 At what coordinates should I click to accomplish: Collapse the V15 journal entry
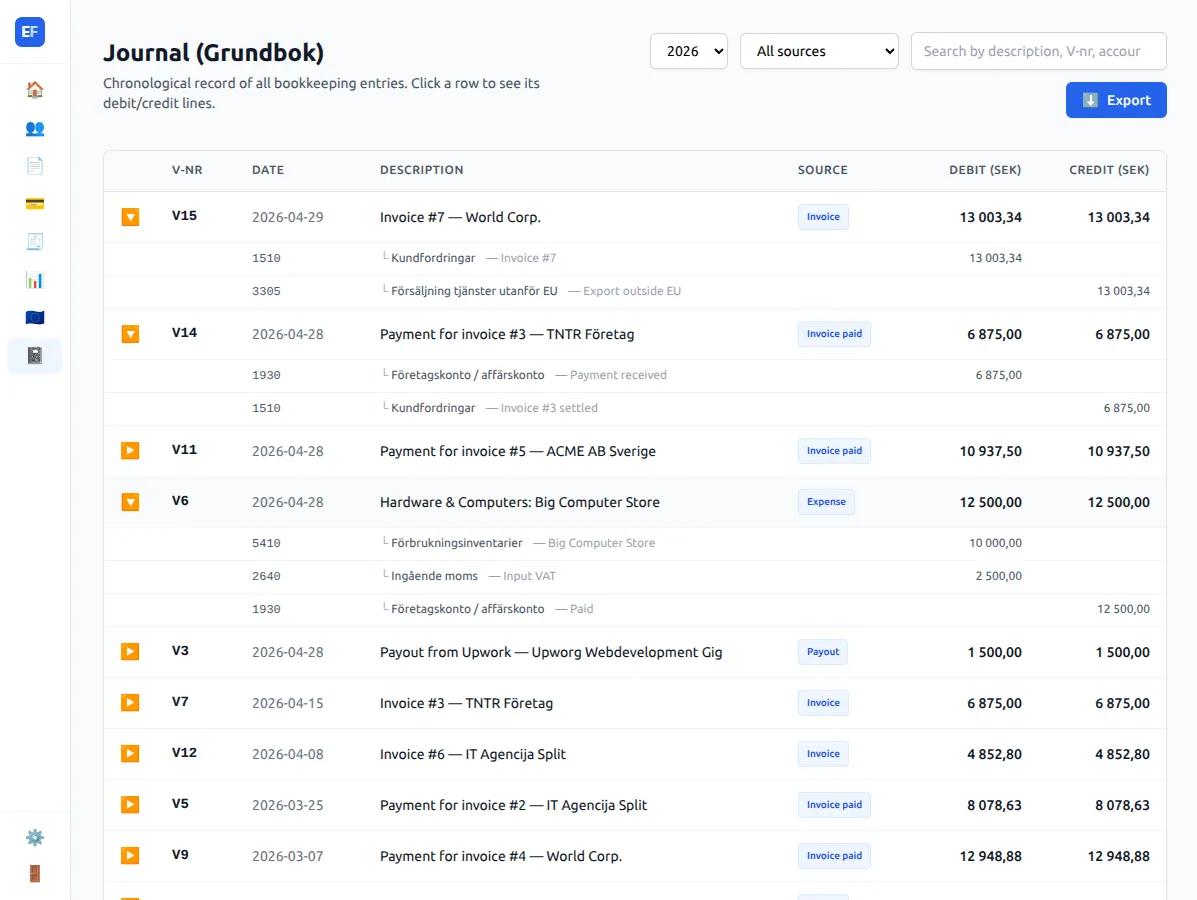coord(131,218)
